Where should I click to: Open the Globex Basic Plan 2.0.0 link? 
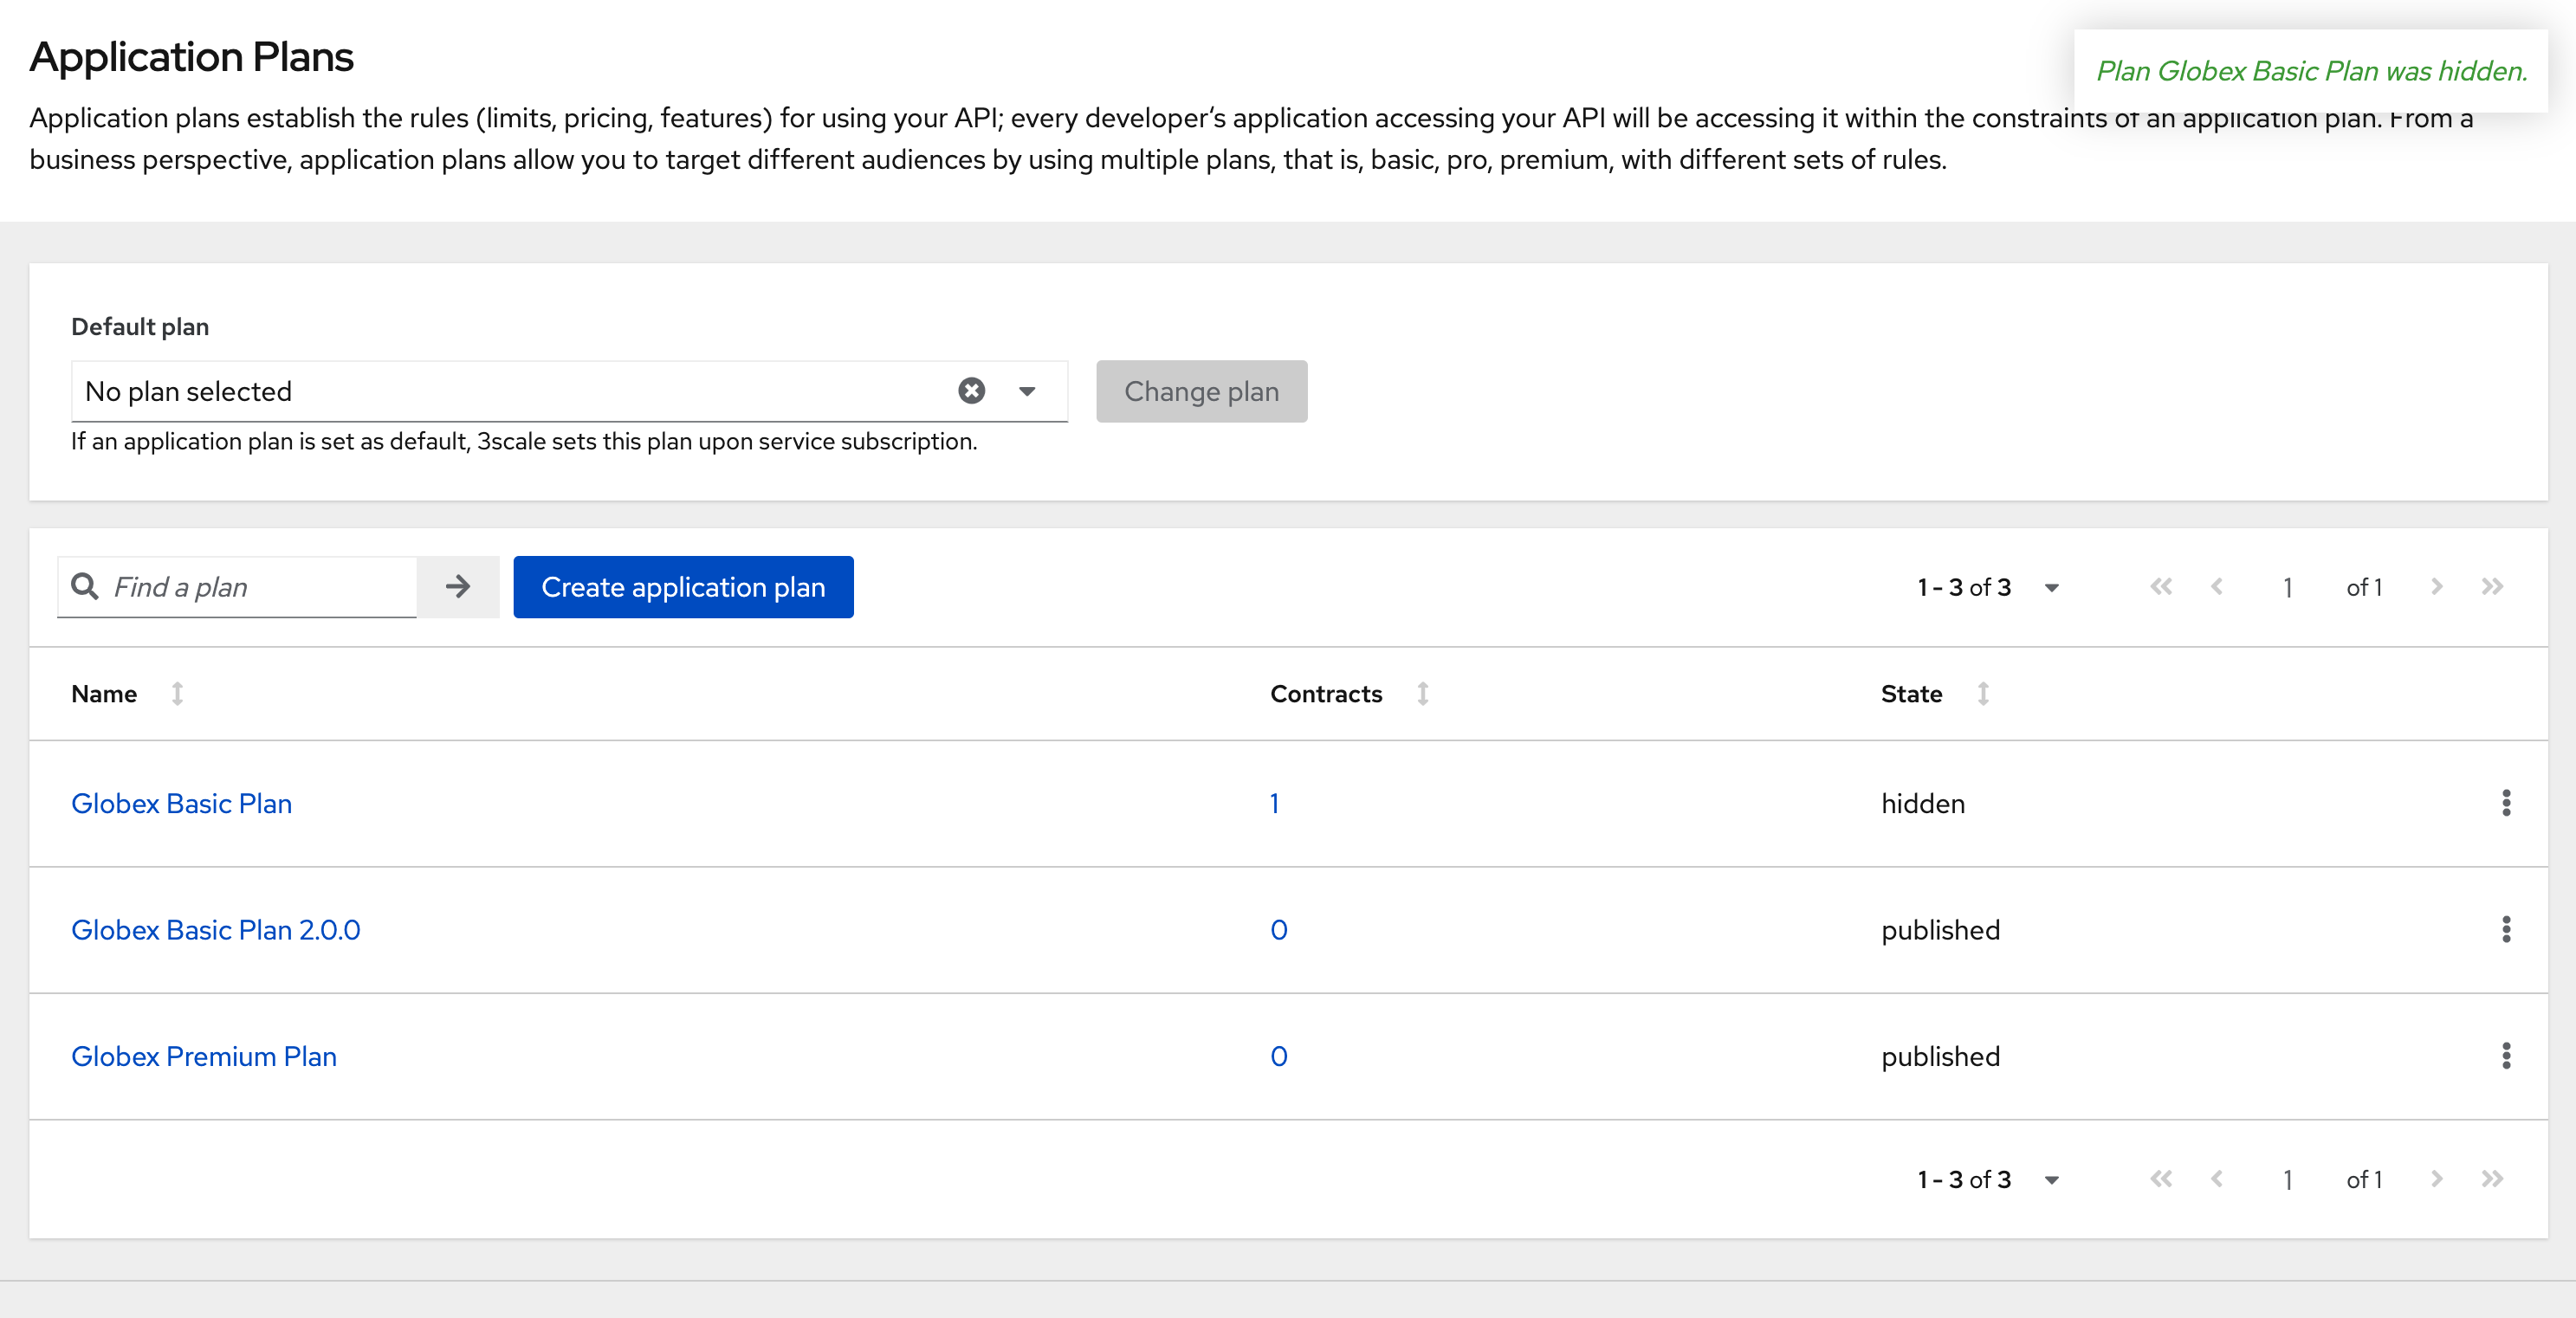(x=215, y=929)
